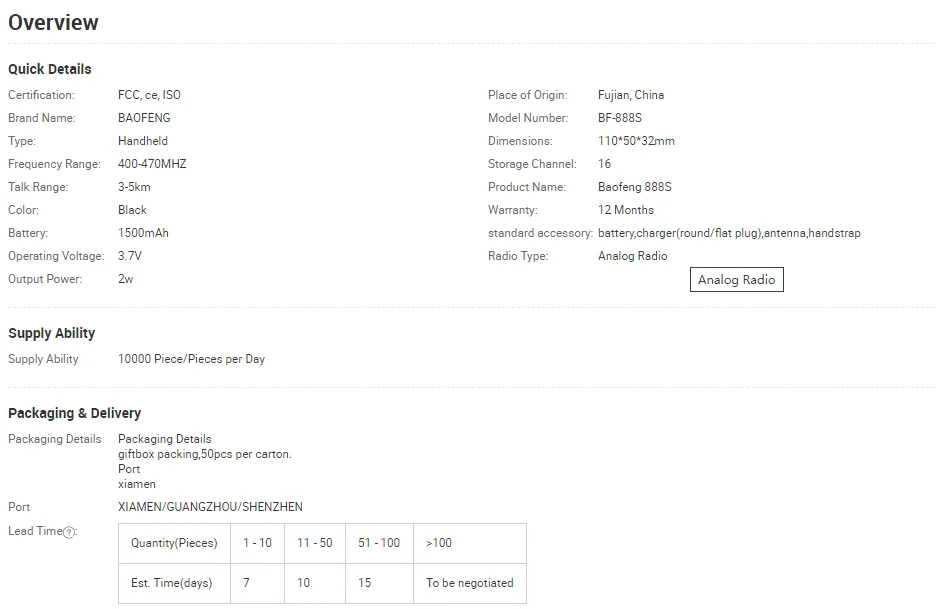This screenshot has height=609, width=950.
Task: Click the value 10000 Piece/Pieces per Day
Action: (191, 359)
